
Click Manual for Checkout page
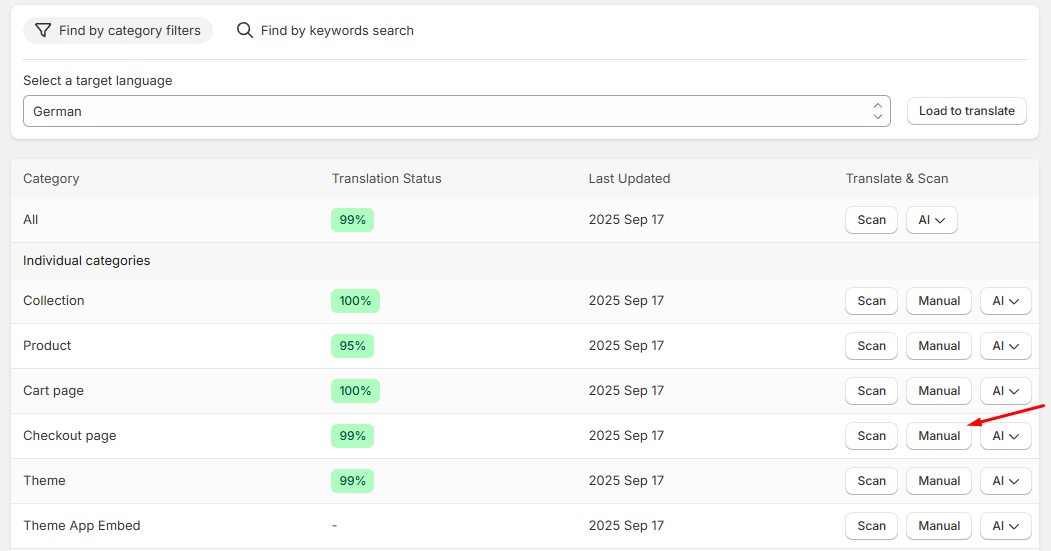click(x=939, y=436)
